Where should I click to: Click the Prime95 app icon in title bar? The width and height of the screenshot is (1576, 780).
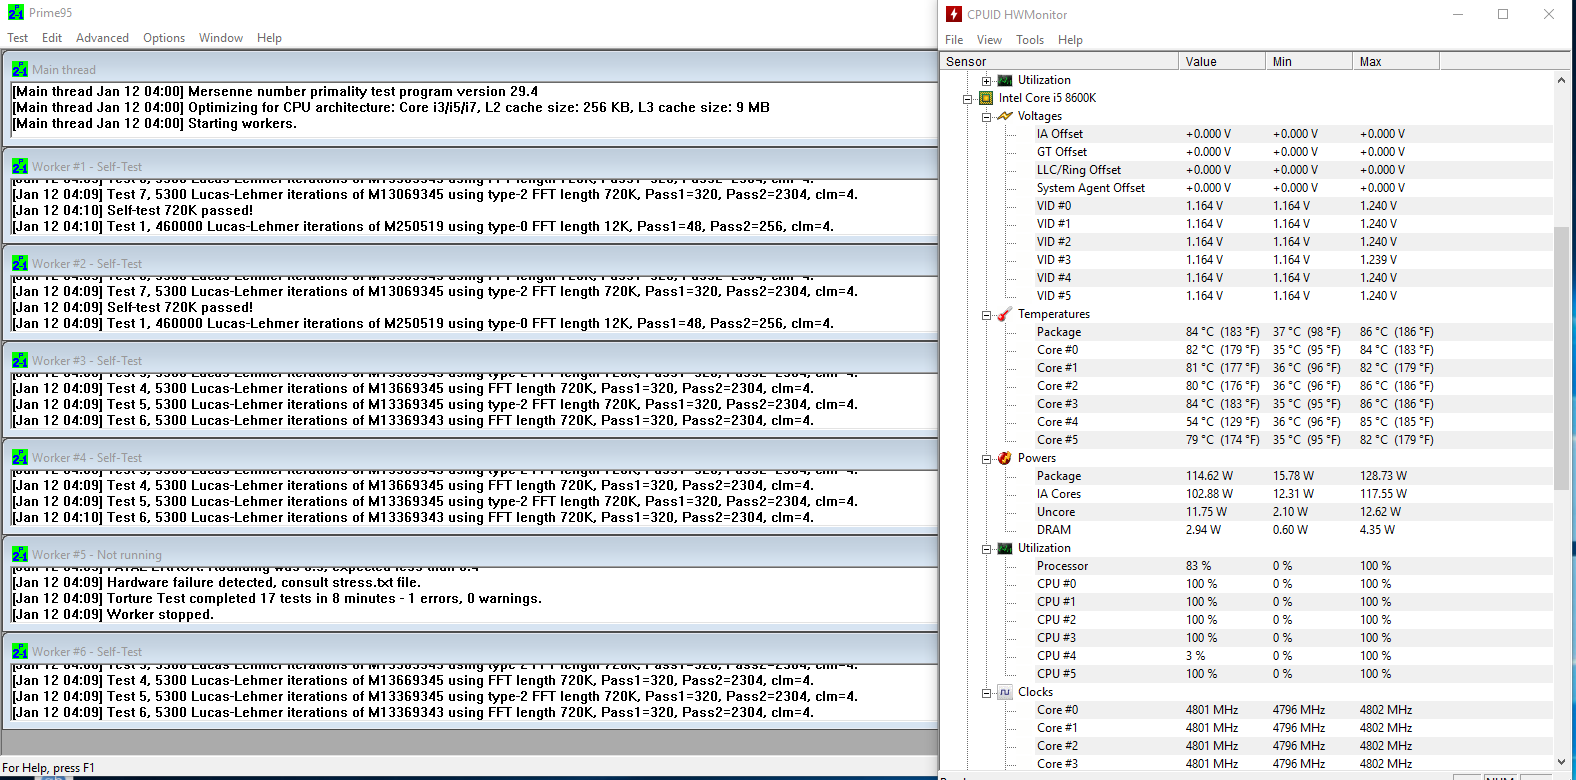click(16, 13)
